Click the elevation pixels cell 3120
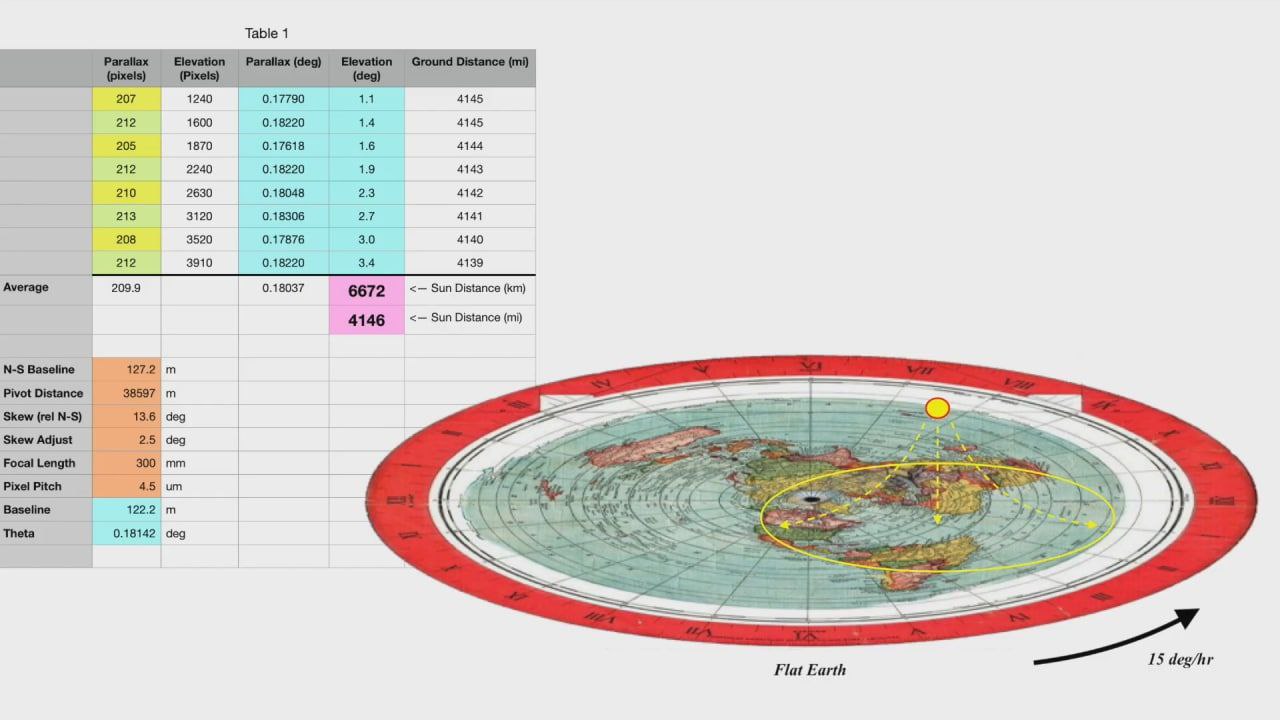This screenshot has width=1280, height=720. click(199, 216)
